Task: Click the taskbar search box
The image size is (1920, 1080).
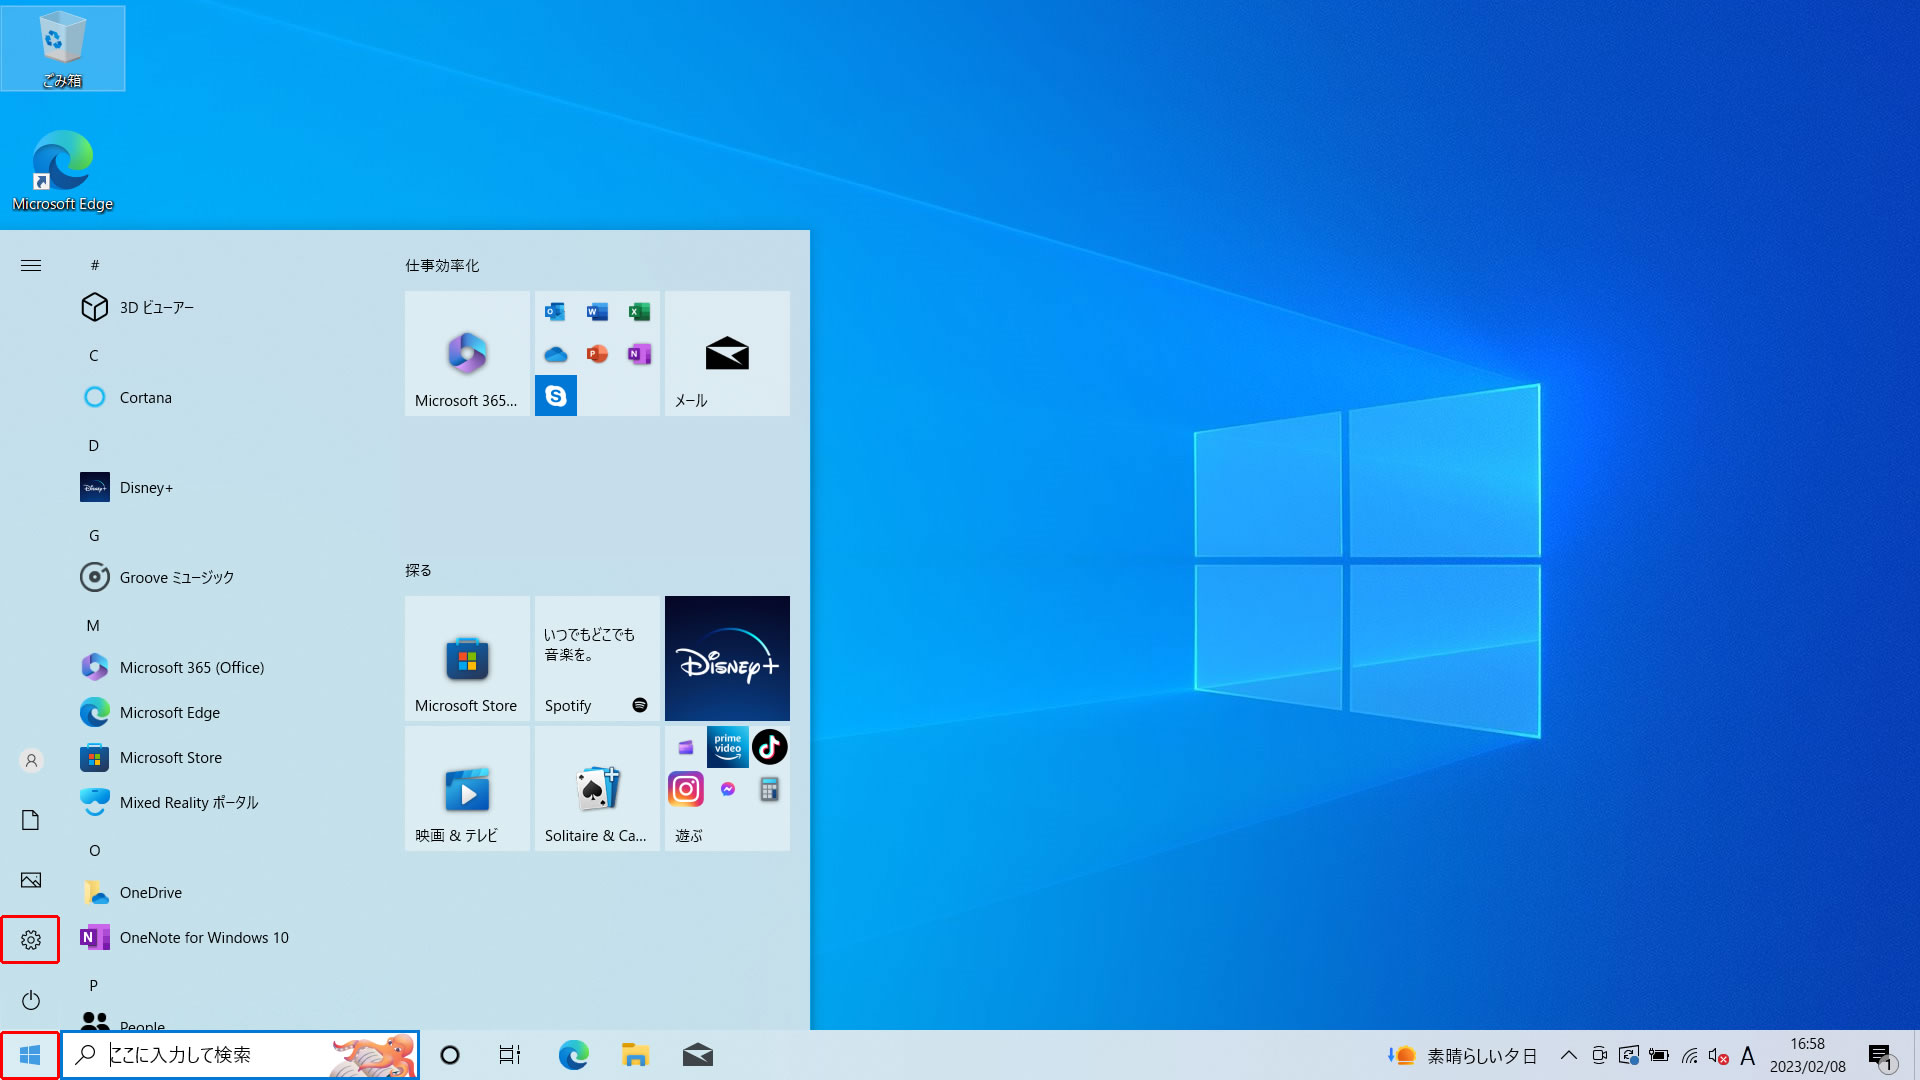Action: click(240, 1055)
